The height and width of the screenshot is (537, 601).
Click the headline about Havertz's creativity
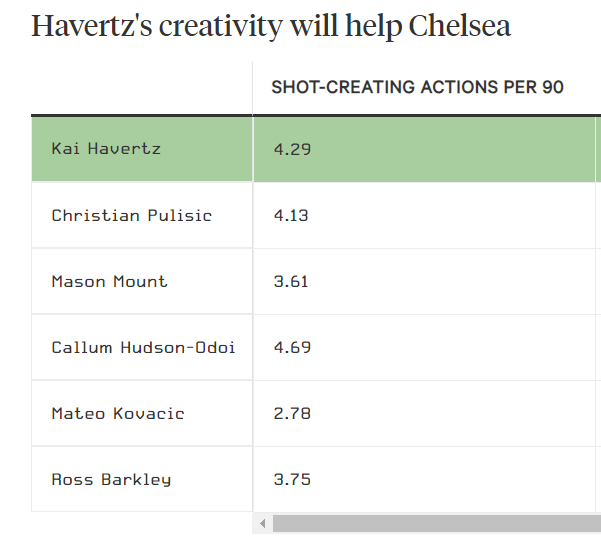271,26
